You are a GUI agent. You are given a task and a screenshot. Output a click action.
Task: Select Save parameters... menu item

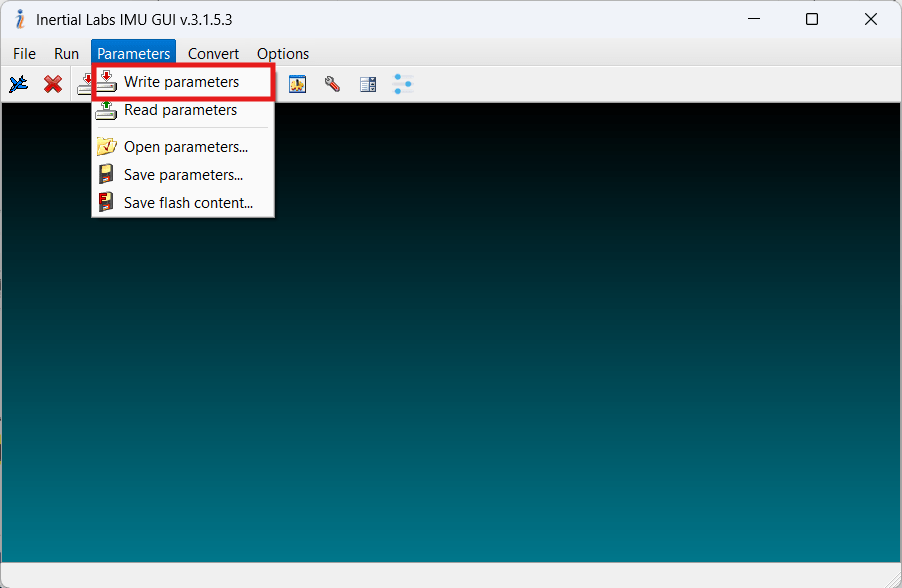[183, 175]
